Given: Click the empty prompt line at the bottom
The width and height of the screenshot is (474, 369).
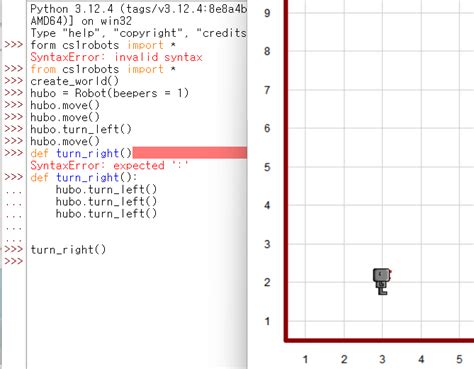Looking at the screenshot, I should point(137,261).
